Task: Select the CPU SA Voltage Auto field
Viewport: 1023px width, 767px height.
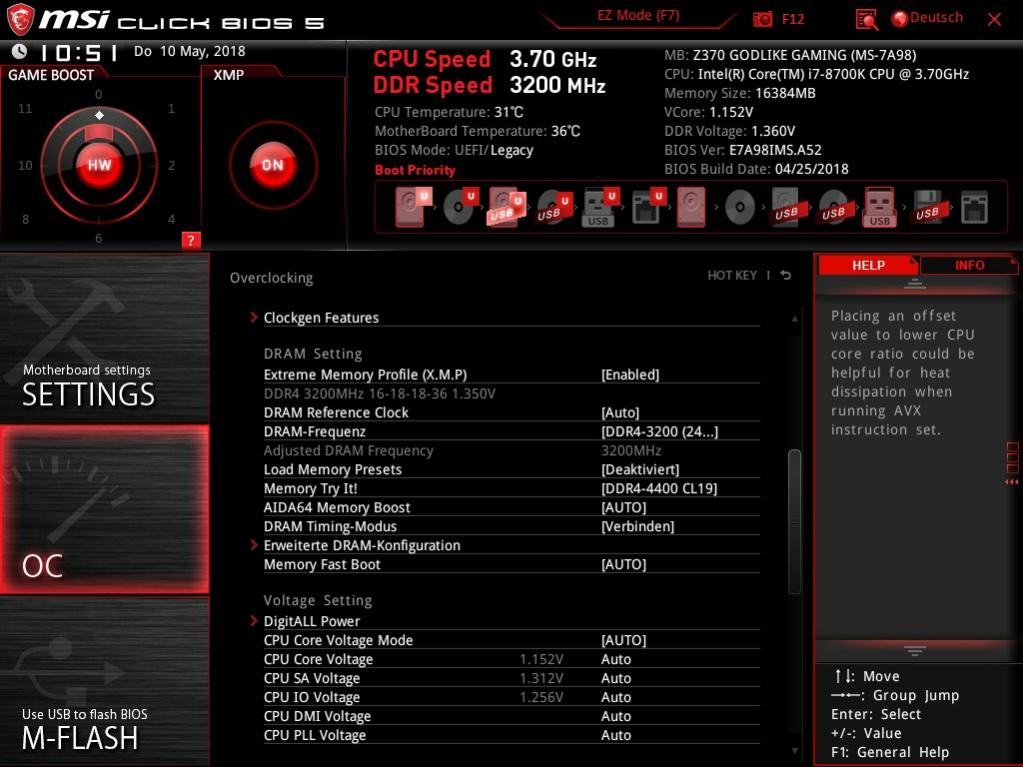Action: (616, 678)
